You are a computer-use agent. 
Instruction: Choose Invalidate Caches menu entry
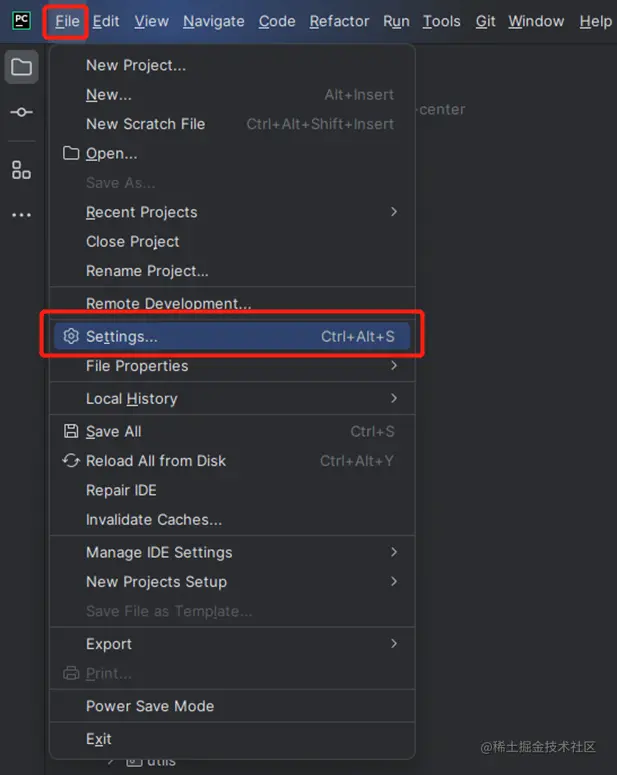point(154,520)
